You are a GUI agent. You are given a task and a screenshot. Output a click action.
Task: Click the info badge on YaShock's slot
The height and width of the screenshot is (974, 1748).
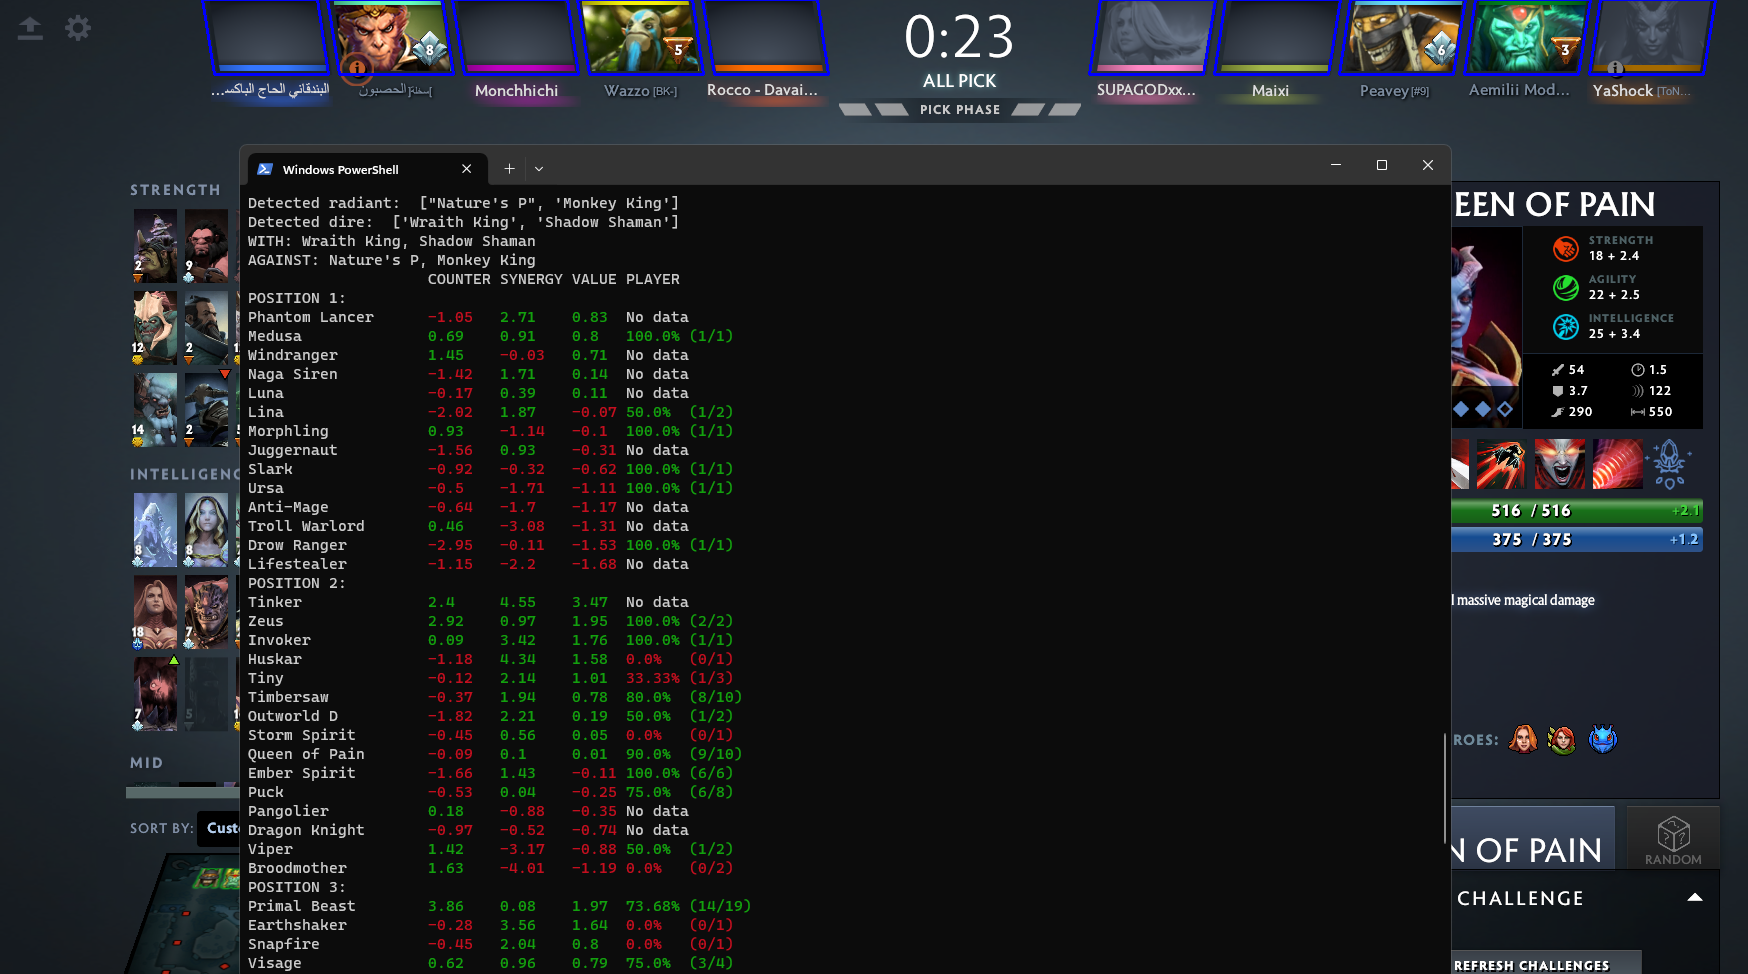coord(1615,68)
